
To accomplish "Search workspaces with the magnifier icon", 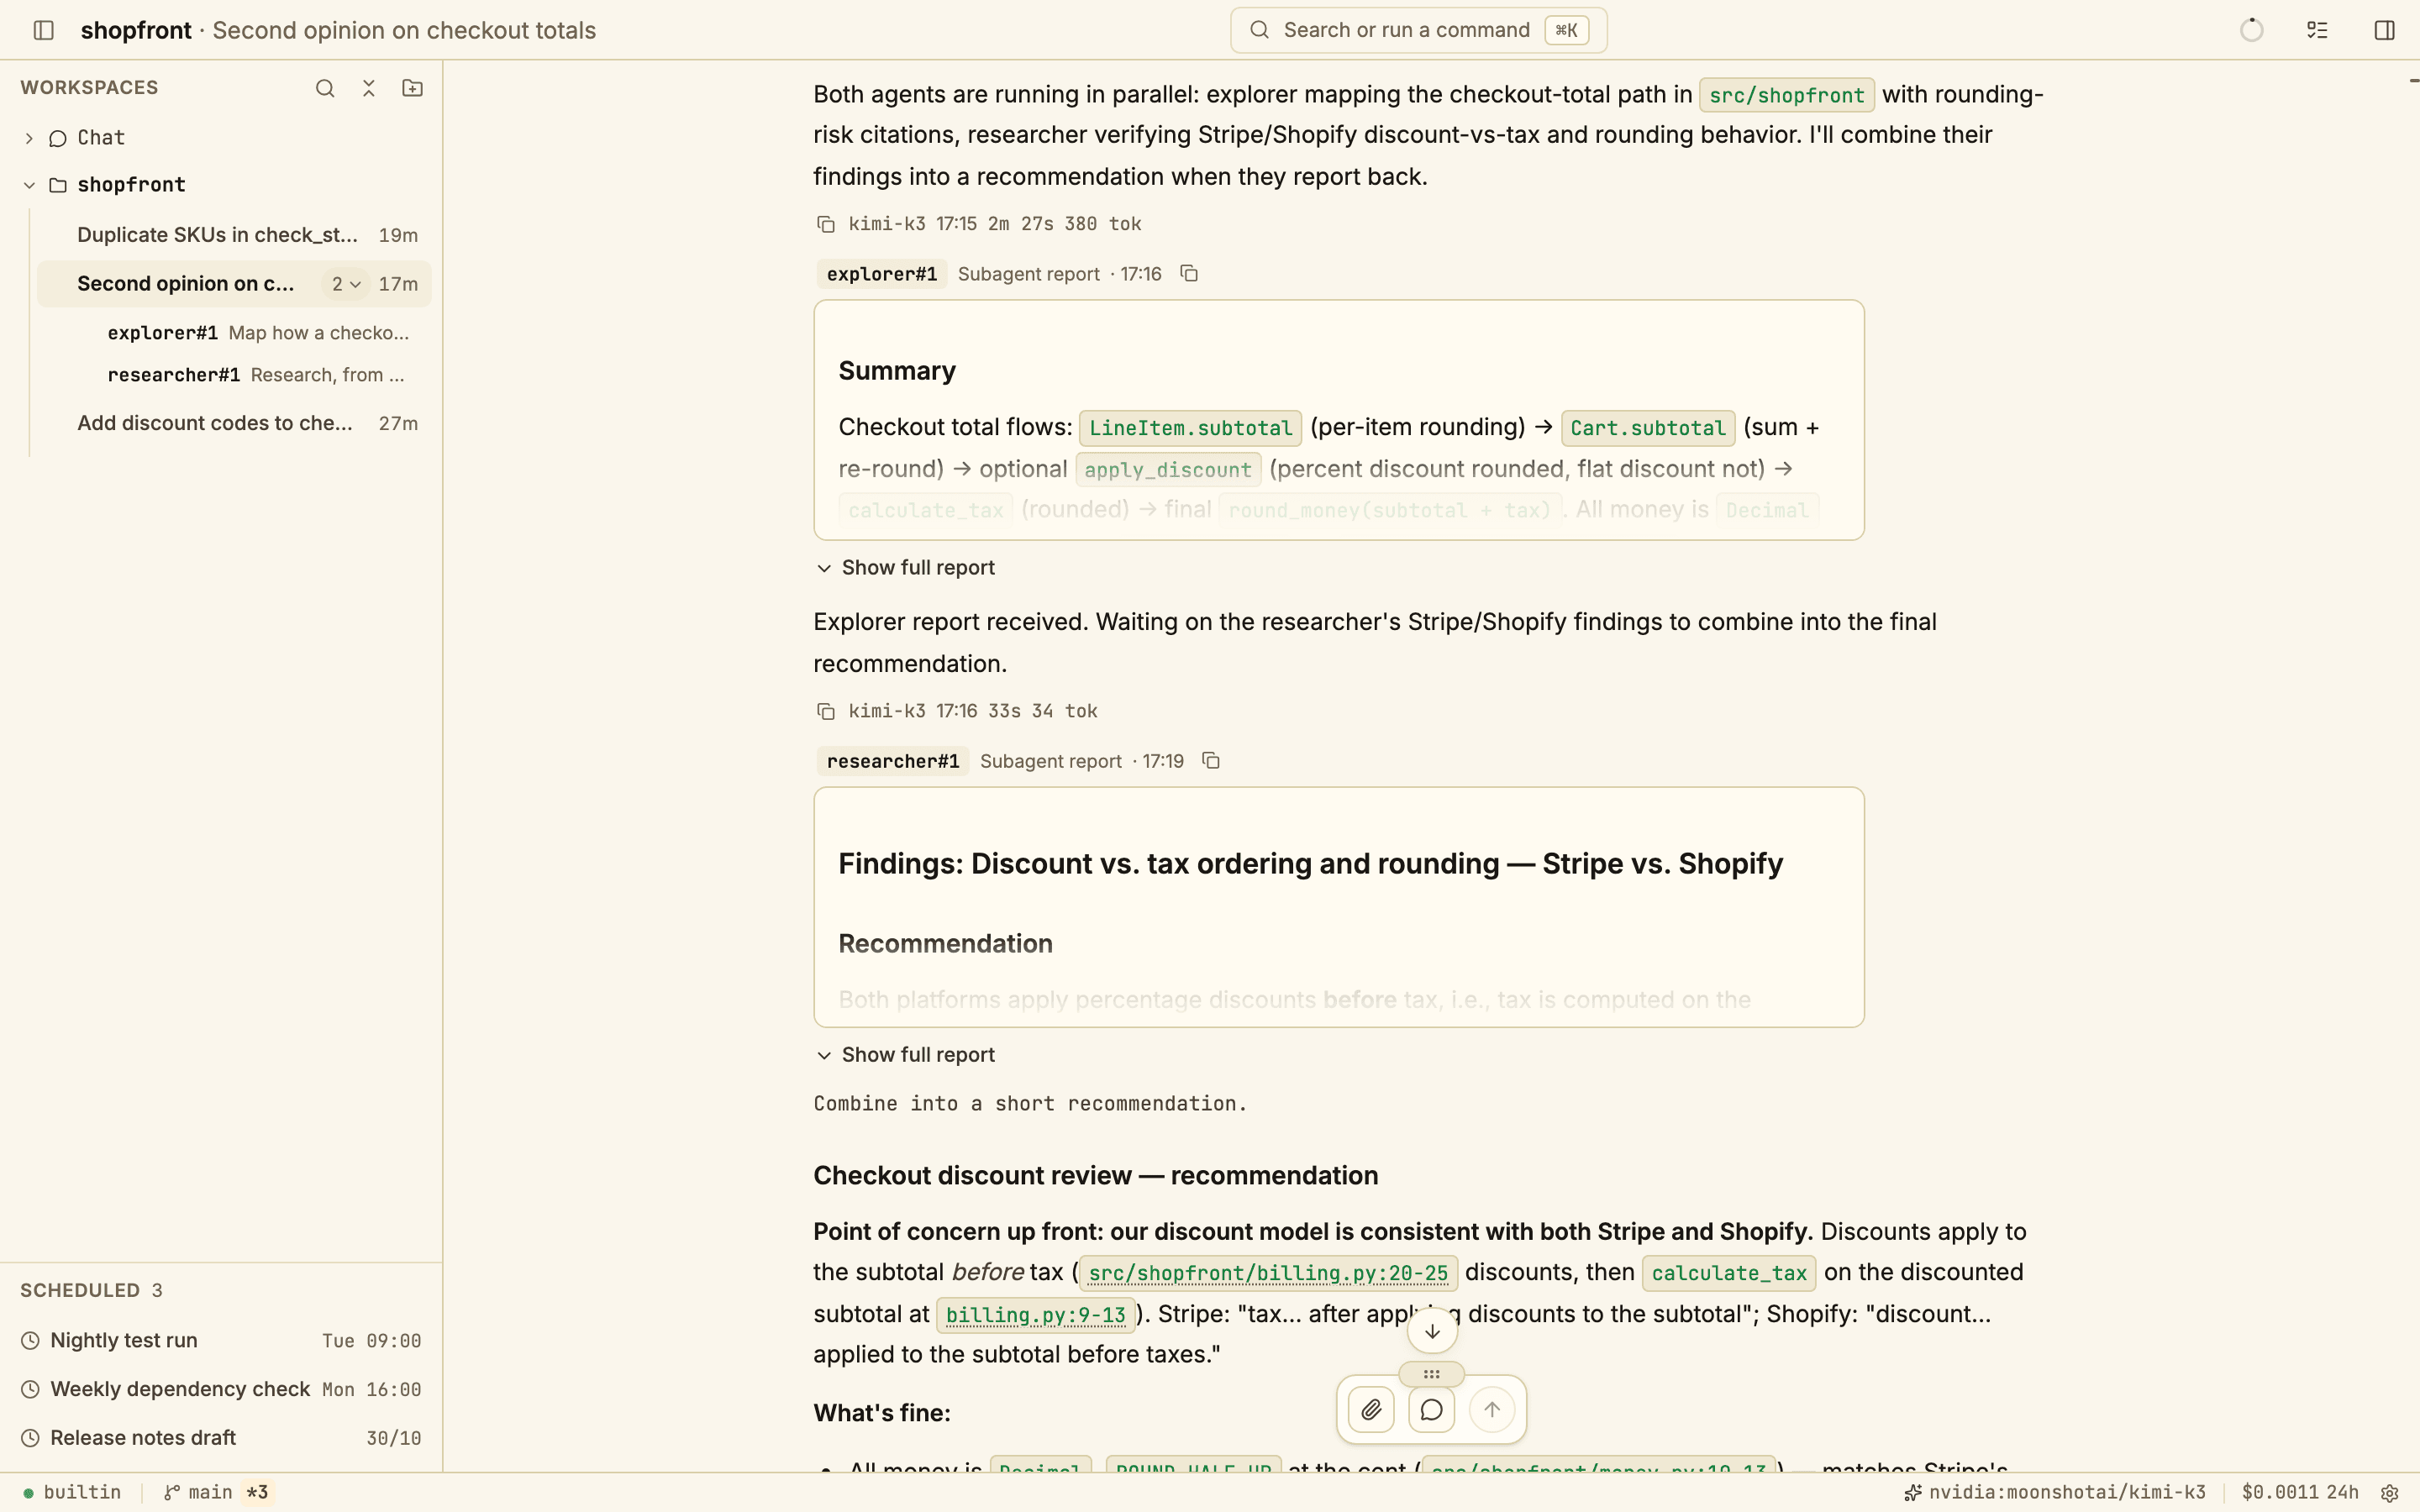I will [x=325, y=88].
